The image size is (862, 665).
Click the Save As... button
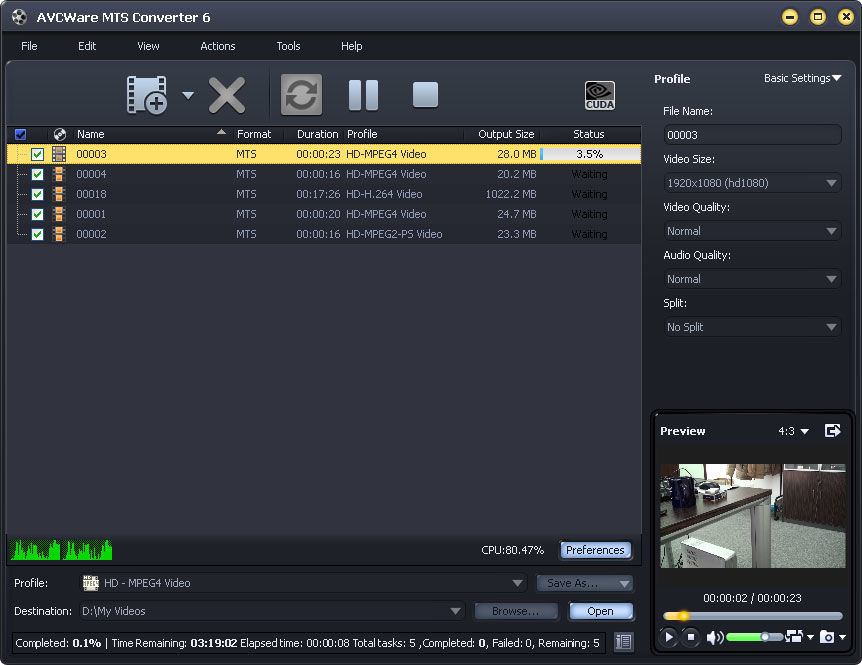[584, 583]
